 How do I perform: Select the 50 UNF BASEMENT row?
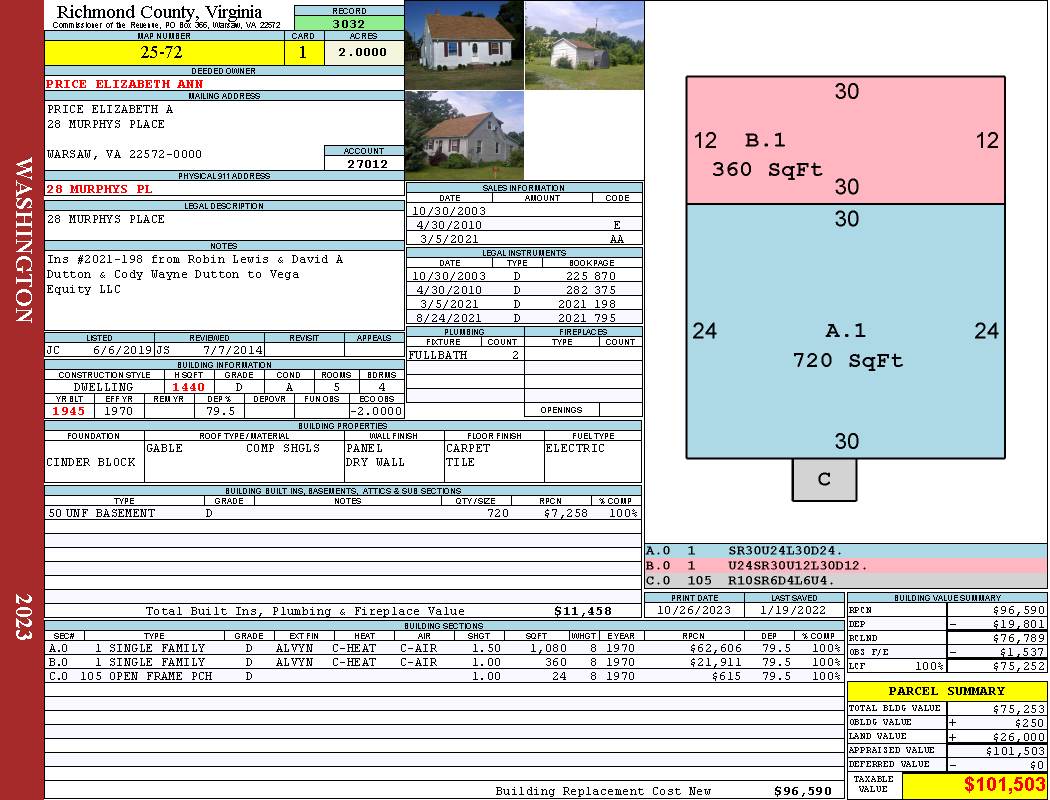point(343,513)
